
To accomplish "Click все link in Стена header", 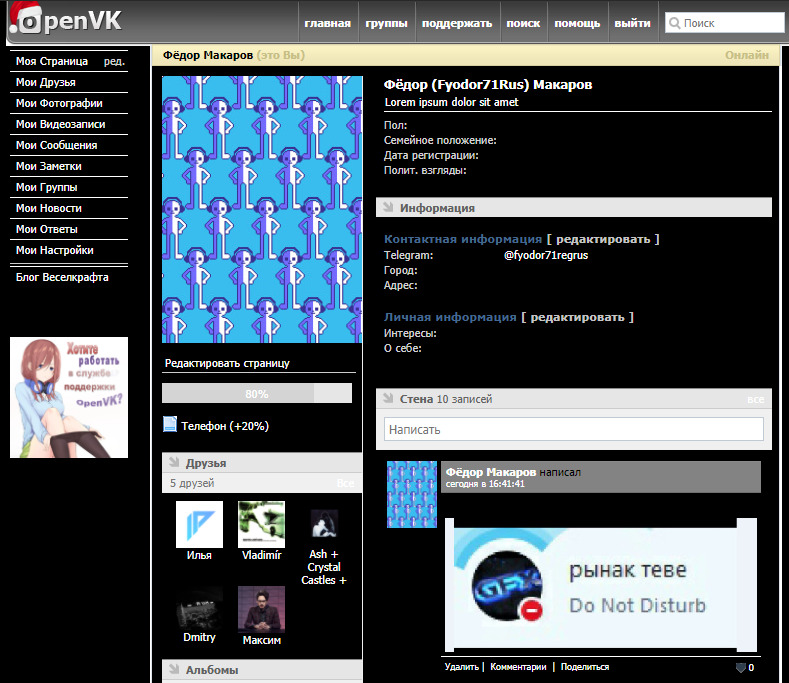I will (x=755, y=399).
